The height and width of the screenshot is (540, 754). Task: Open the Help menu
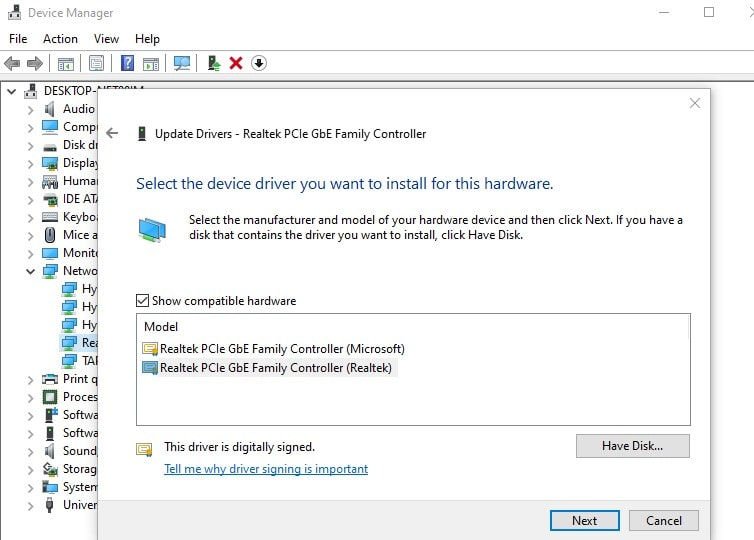(147, 38)
